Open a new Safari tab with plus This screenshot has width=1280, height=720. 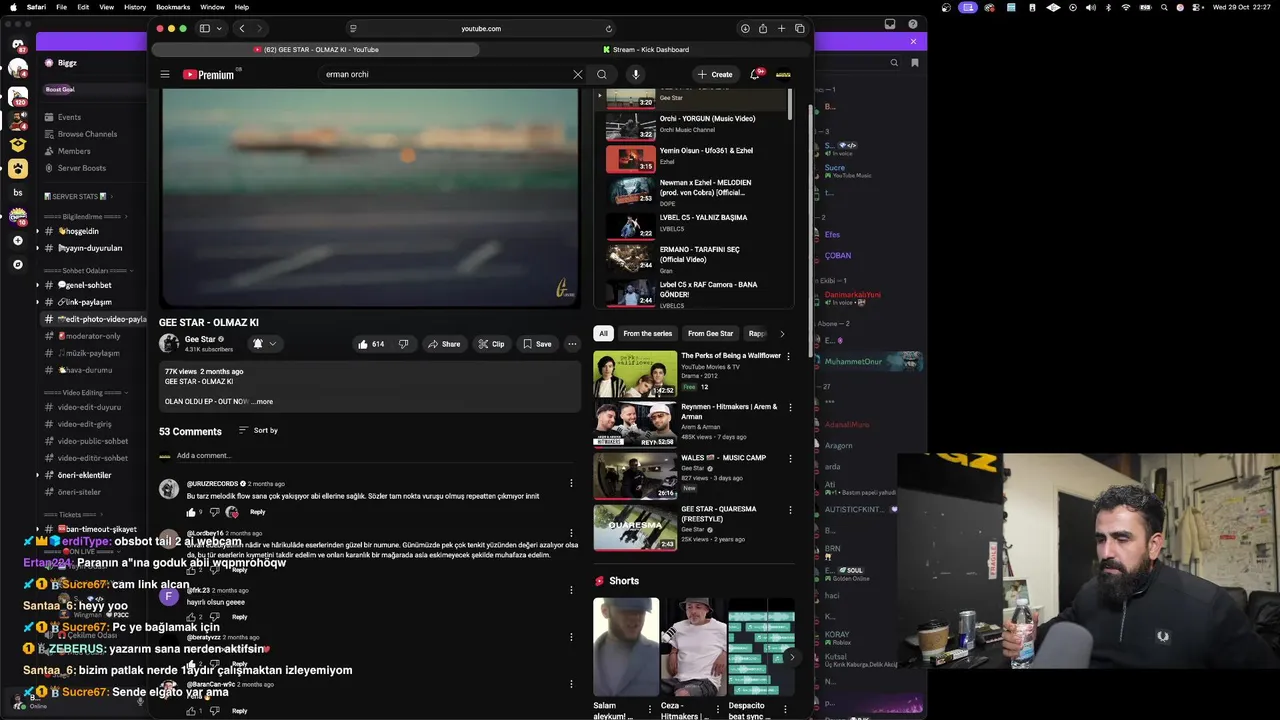pos(781,29)
